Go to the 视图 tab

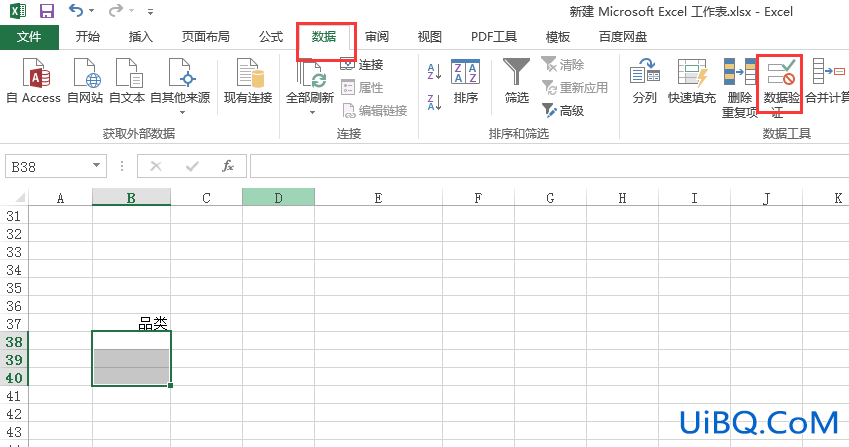click(x=429, y=37)
